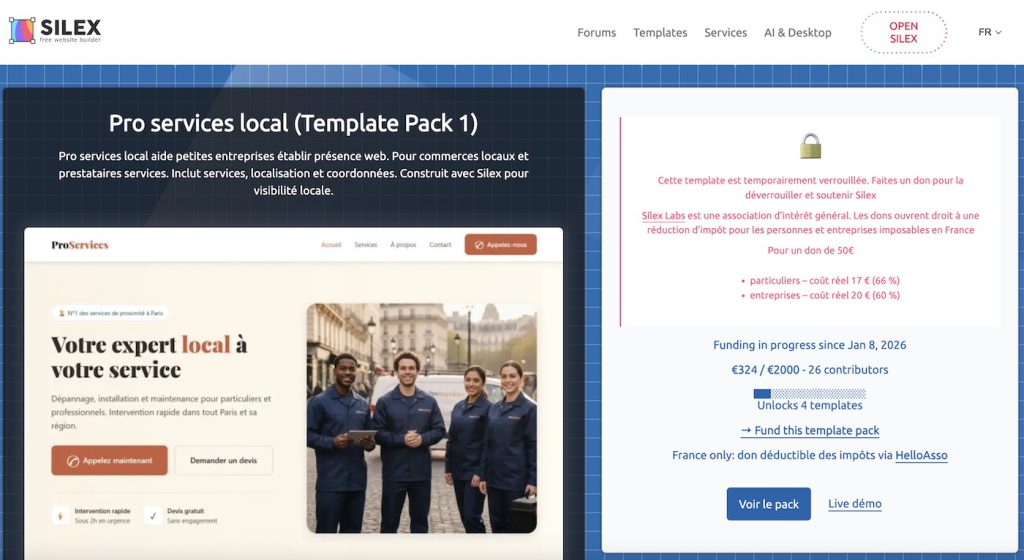
Task: Click the SILEX free website builder wordmark
Action: (x=71, y=31)
